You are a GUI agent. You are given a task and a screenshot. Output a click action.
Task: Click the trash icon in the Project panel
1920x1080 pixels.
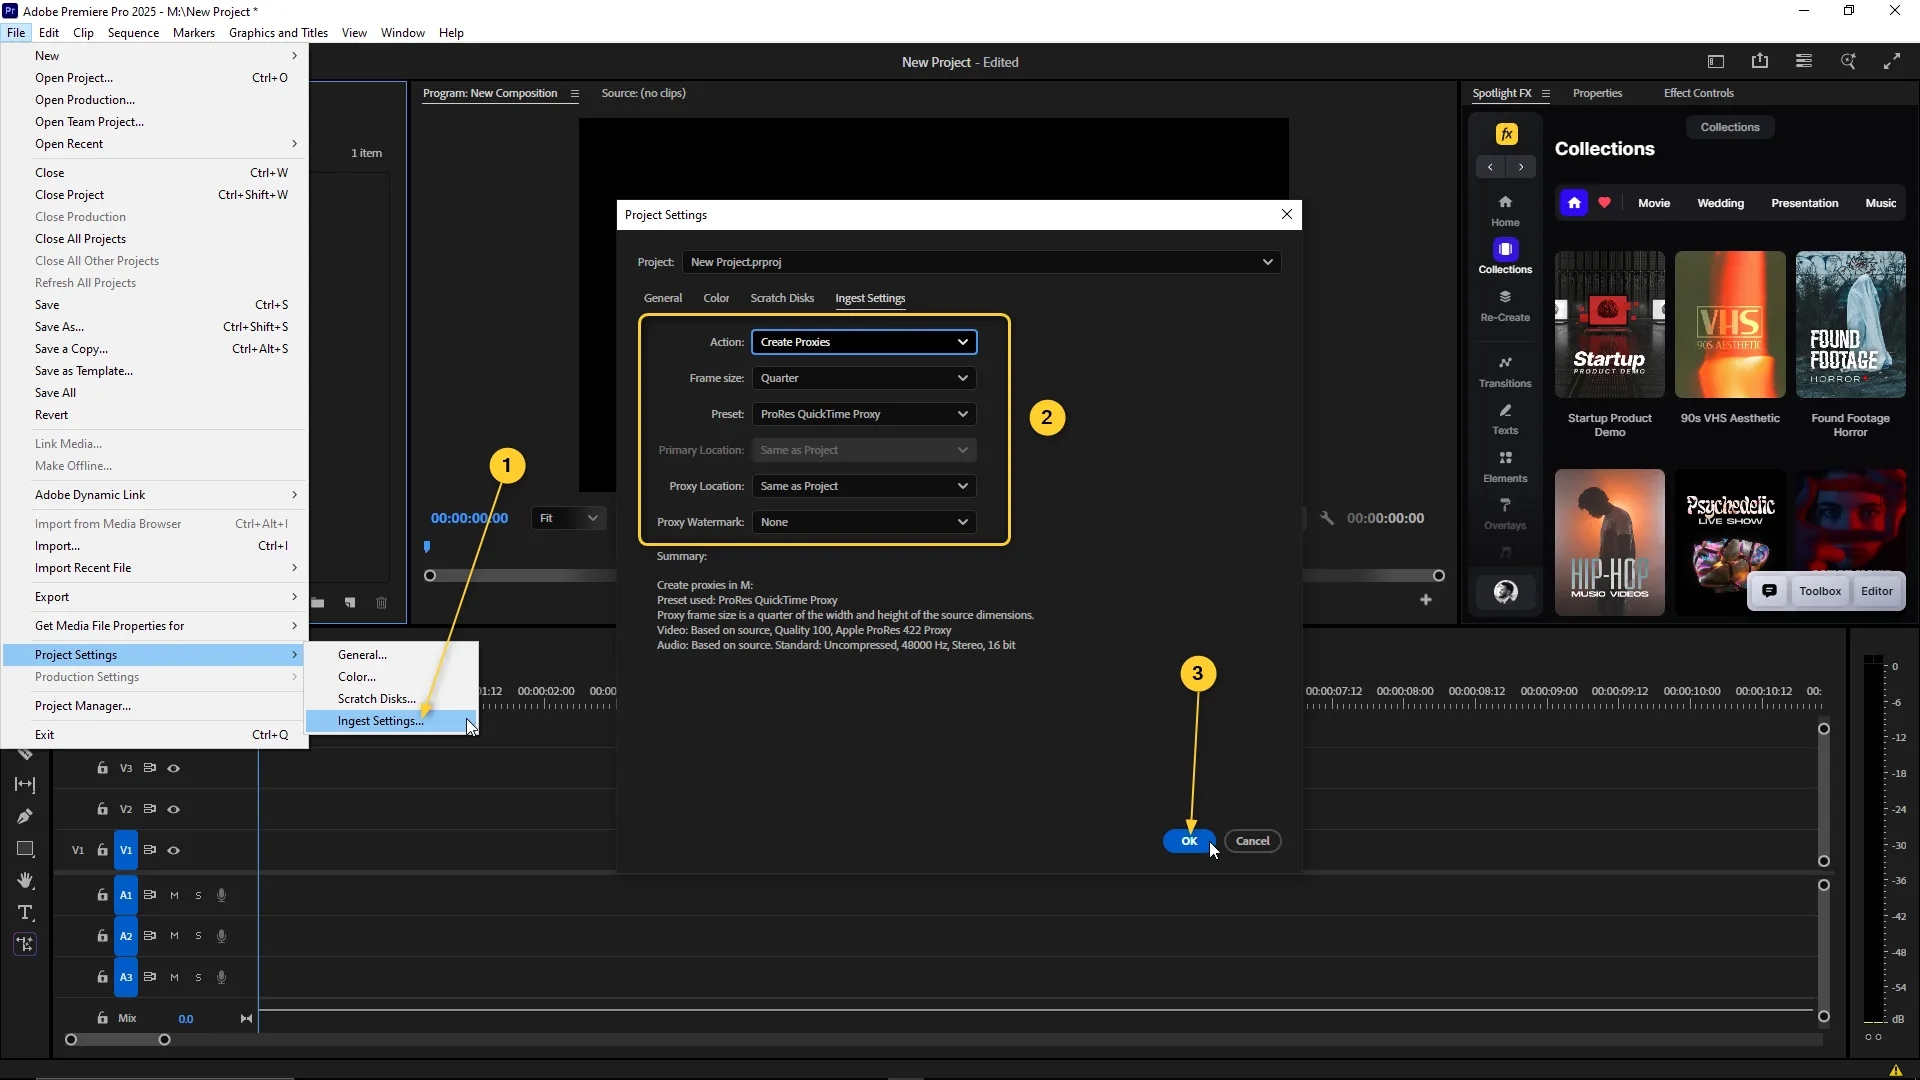[381, 603]
